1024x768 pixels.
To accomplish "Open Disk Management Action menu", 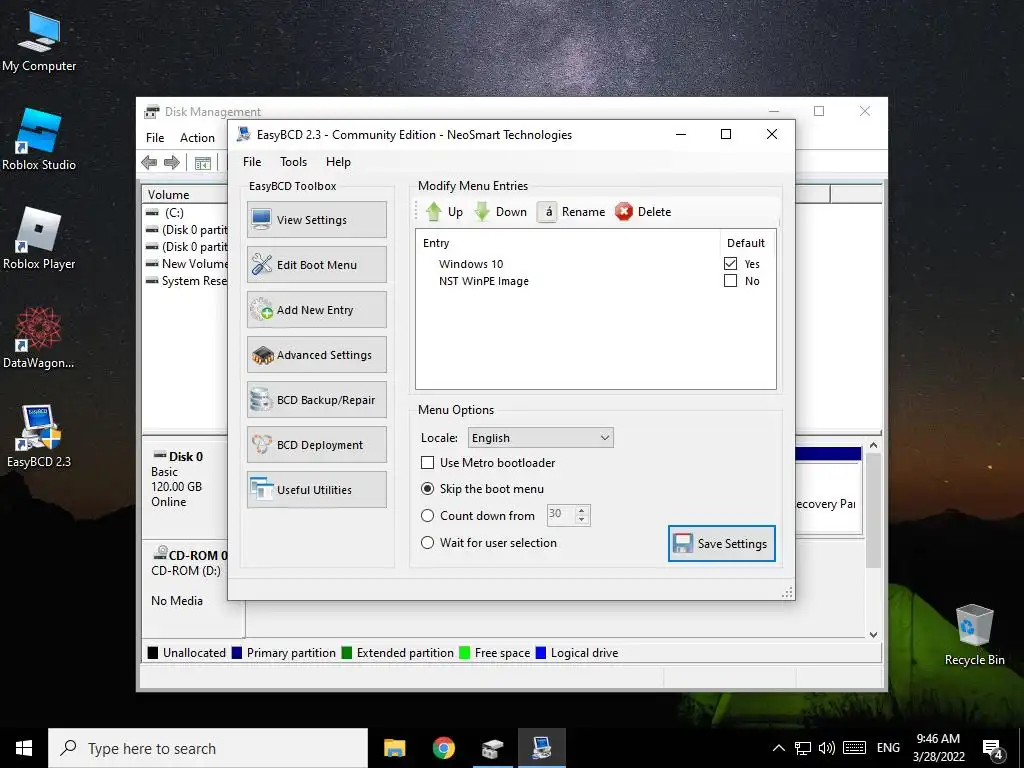I will click(x=197, y=138).
